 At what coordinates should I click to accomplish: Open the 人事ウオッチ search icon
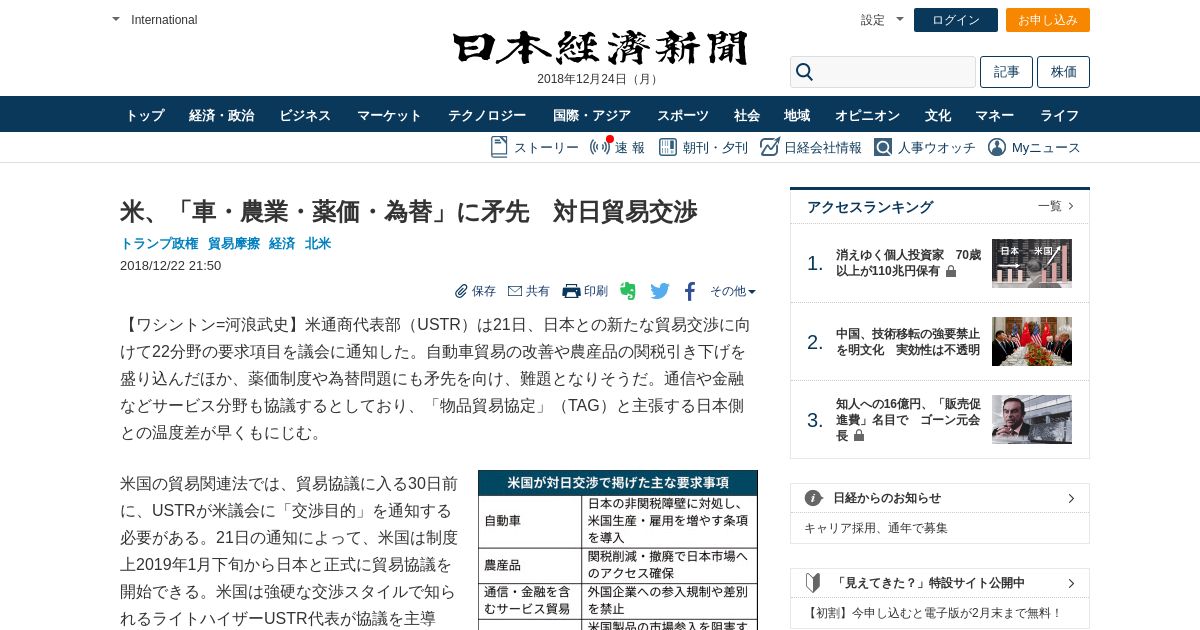pos(882,147)
